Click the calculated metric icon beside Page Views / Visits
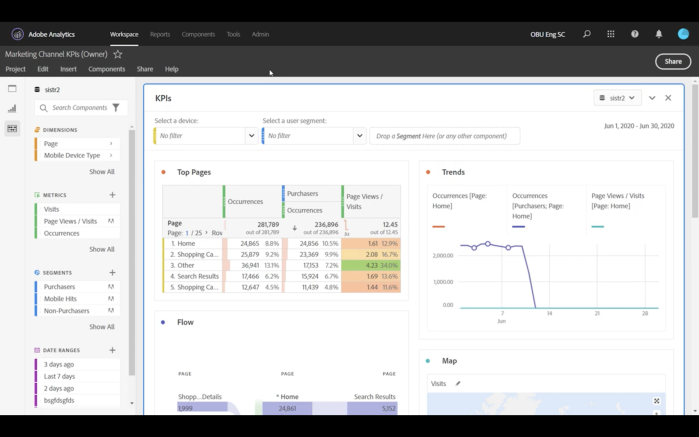 [x=111, y=221]
